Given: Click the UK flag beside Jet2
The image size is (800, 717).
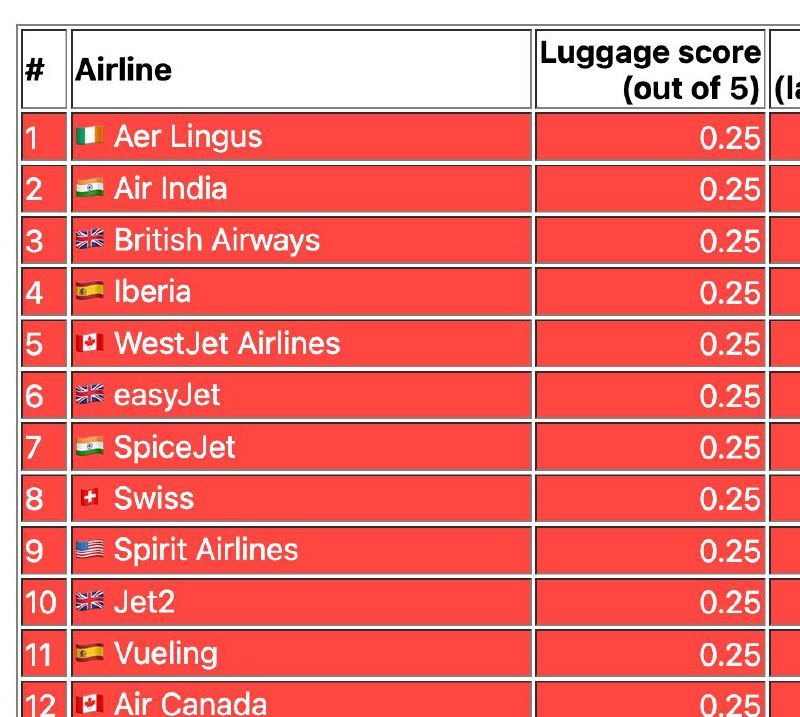Looking at the screenshot, I should (x=89, y=601).
